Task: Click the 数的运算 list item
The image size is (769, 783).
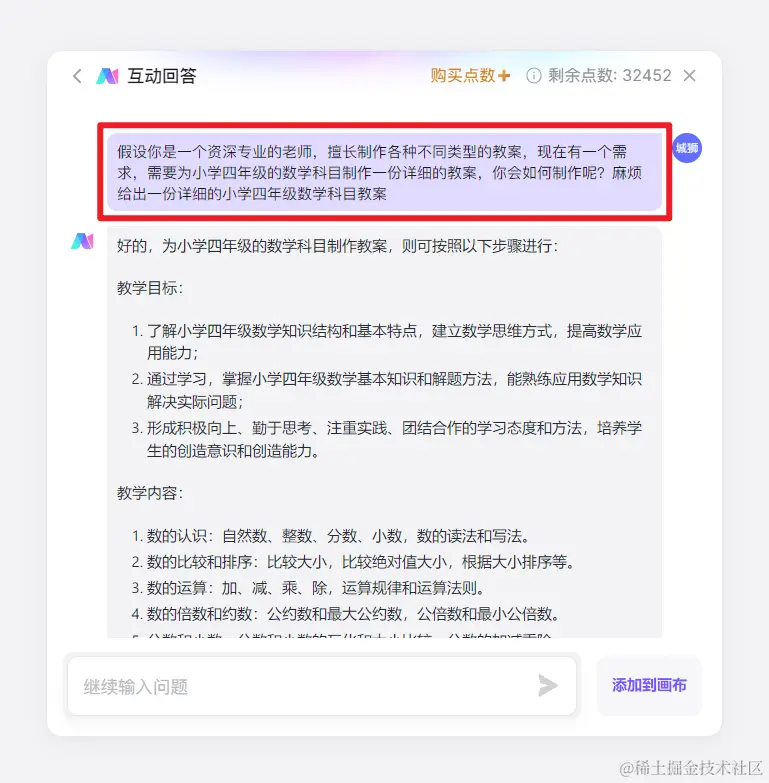Action: [x=308, y=588]
